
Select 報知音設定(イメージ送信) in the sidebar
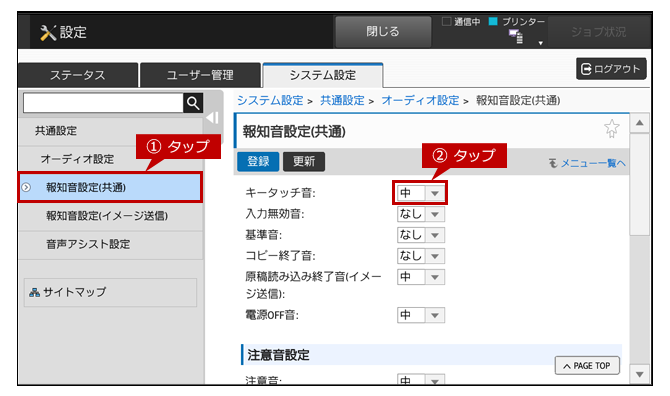click(x=110, y=216)
